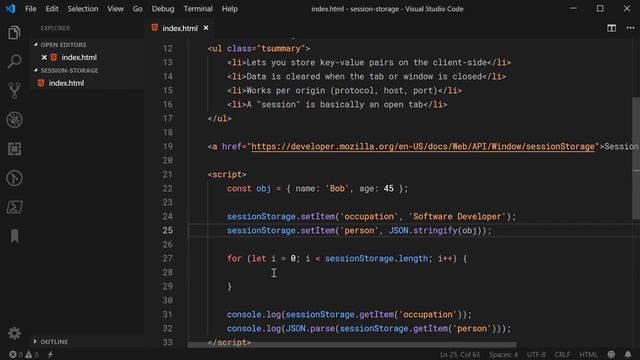
Task: Open the View menu
Action: click(116, 9)
